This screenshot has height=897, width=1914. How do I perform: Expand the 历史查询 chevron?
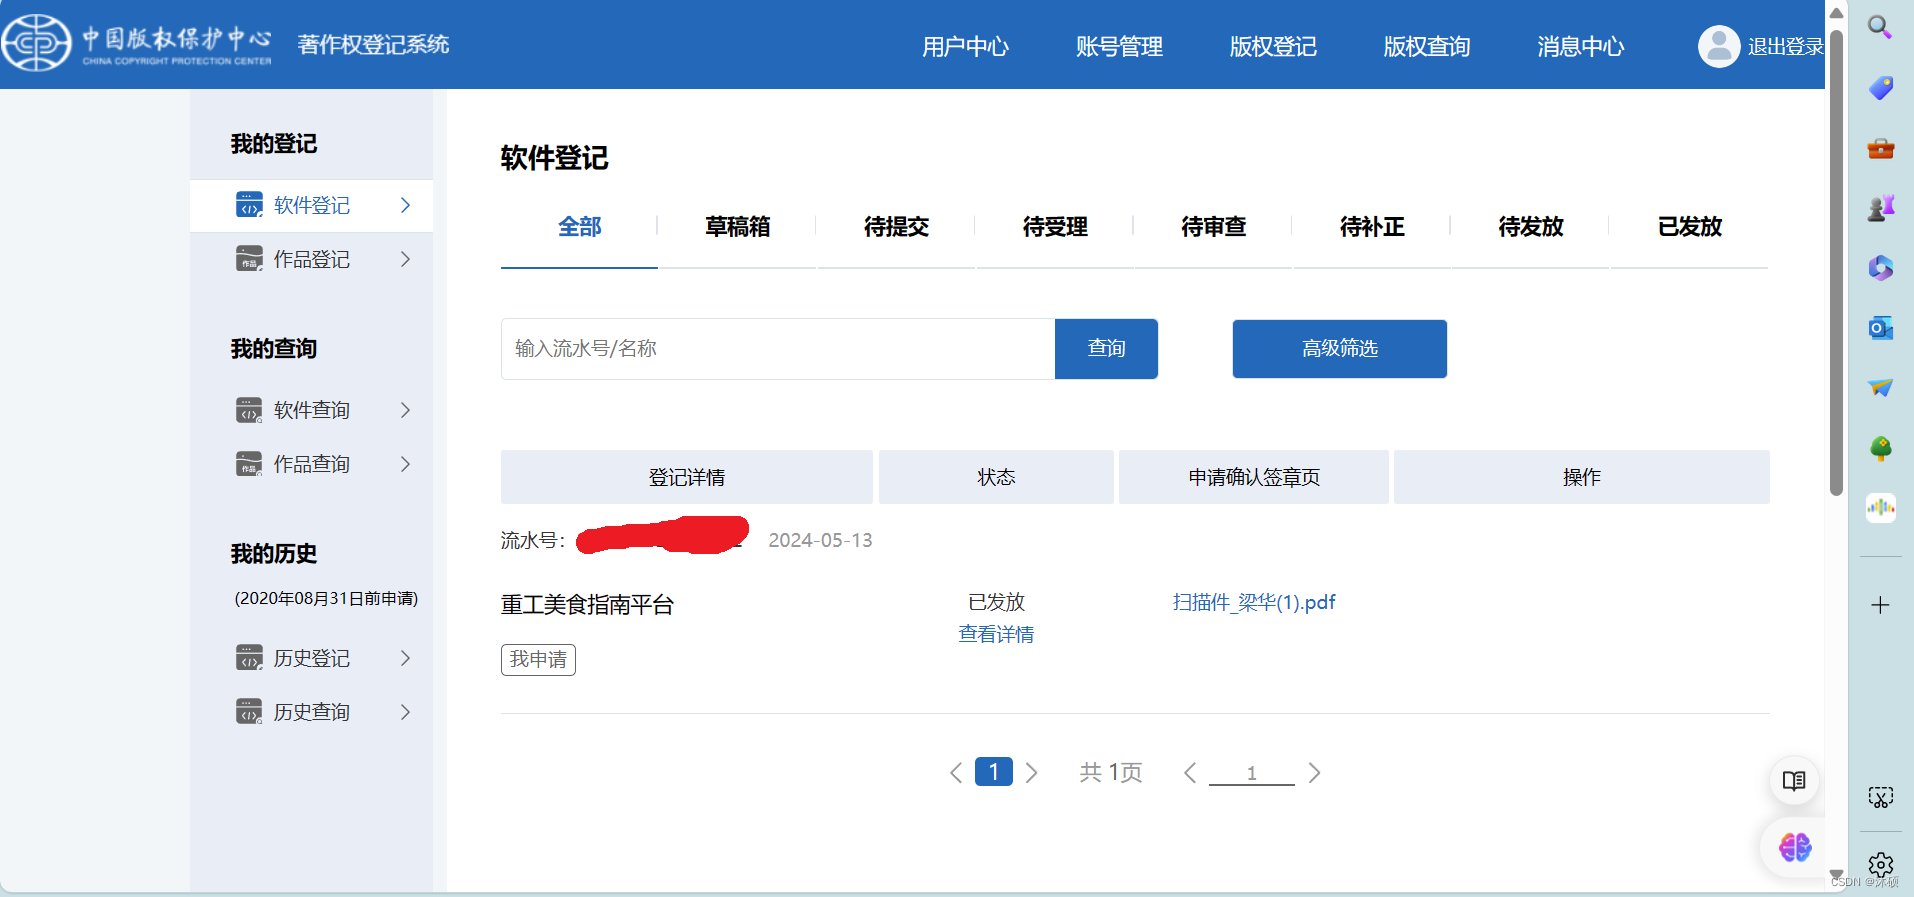[405, 712]
